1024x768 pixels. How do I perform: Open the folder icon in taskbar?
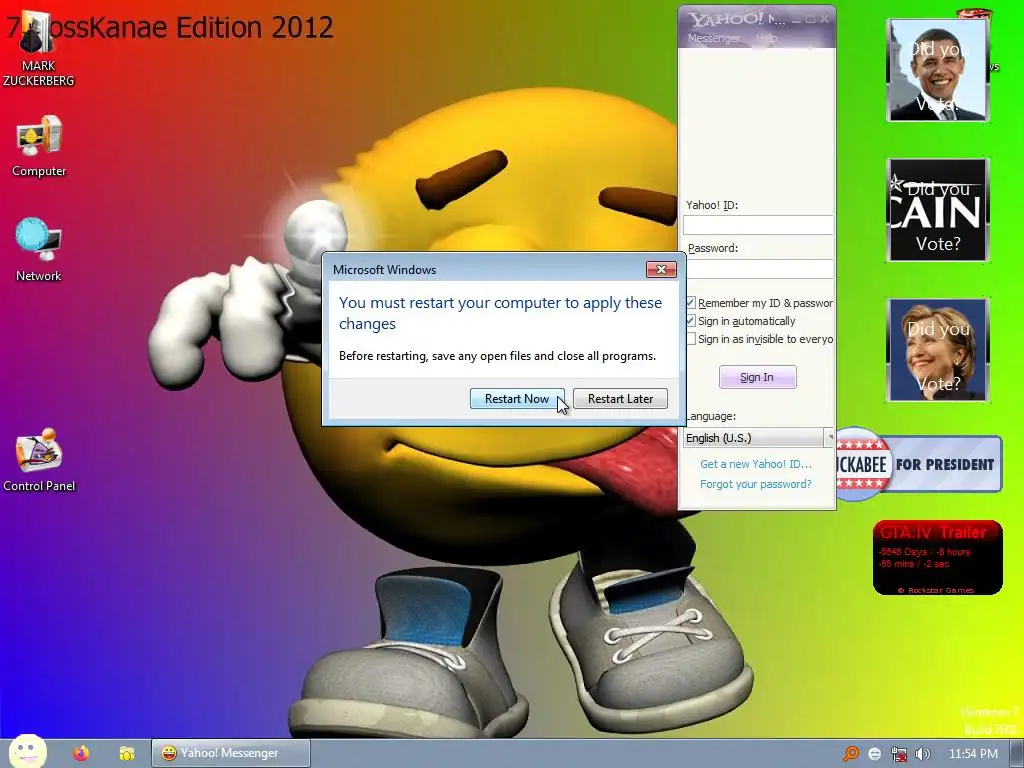coord(127,753)
